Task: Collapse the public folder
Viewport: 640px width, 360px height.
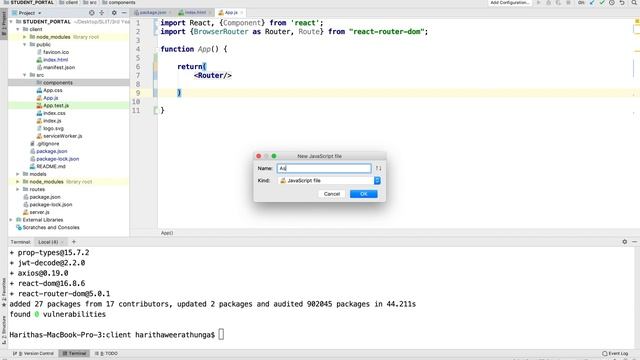Action: [x=24, y=44]
